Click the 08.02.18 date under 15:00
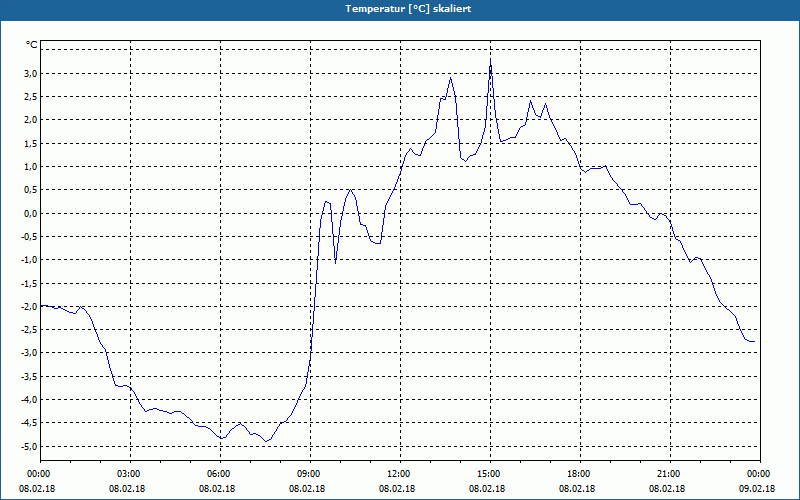 pyautogui.click(x=487, y=489)
